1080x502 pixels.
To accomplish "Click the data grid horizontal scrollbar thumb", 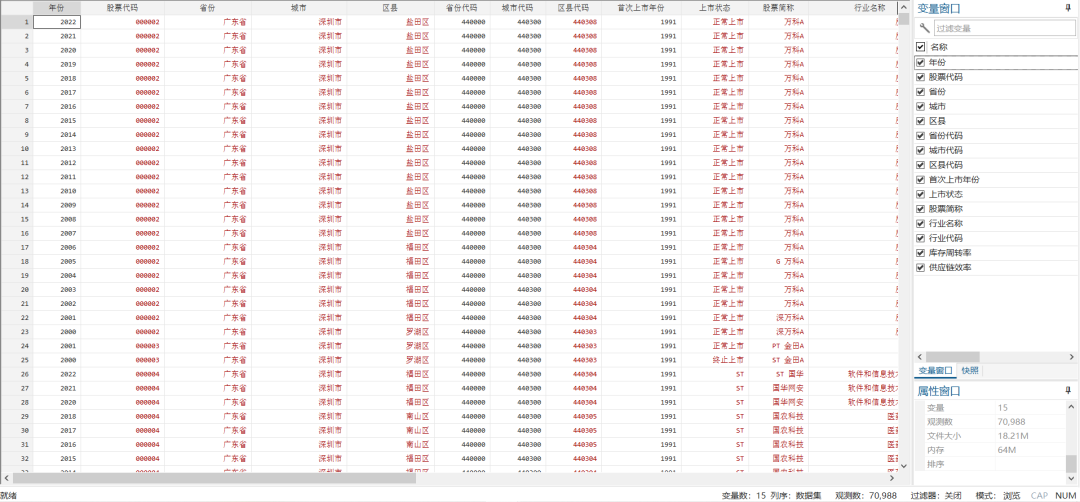I will 214,477.
